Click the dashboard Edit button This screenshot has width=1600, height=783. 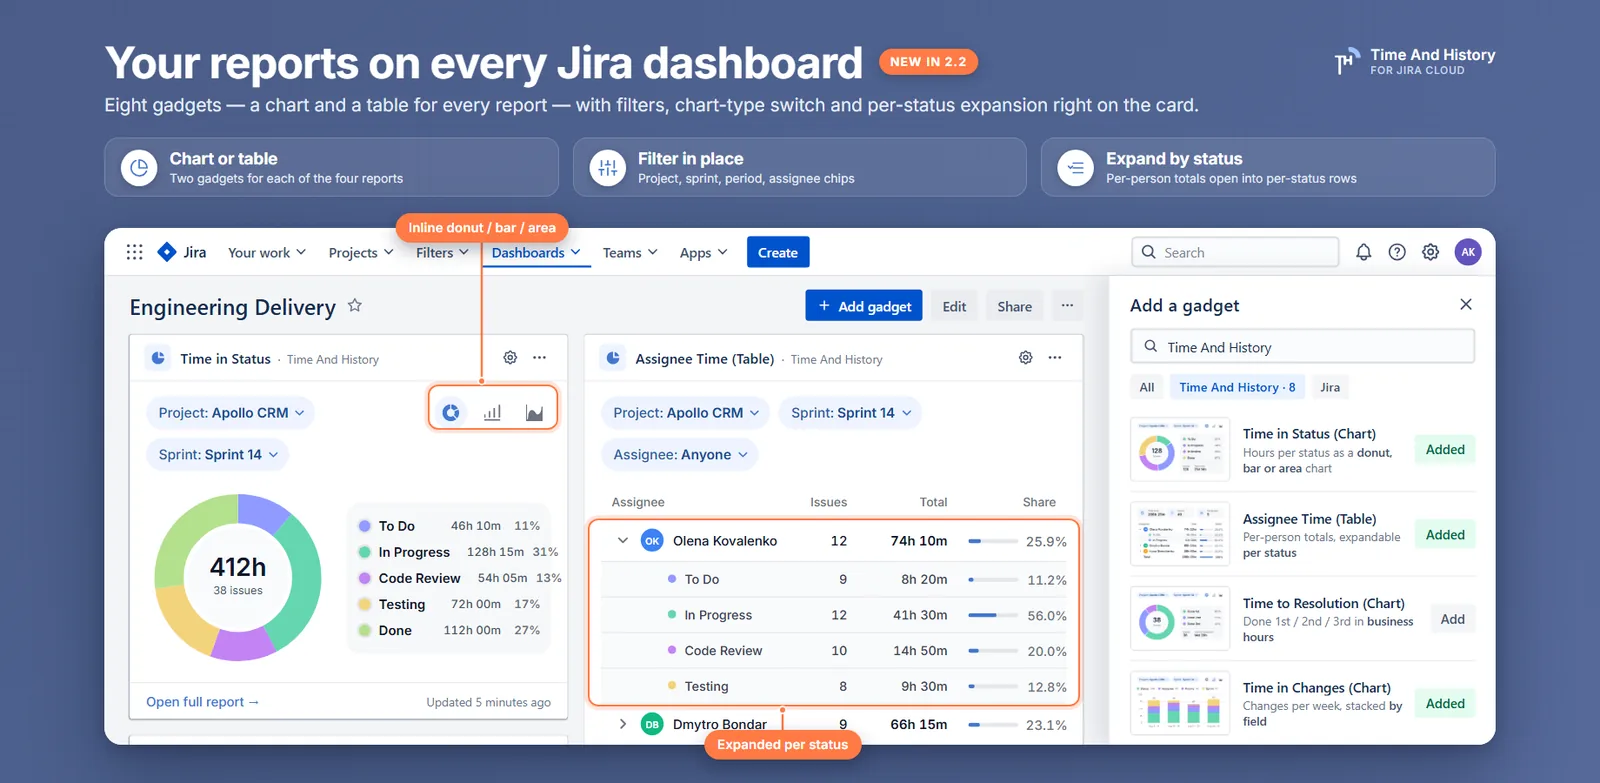[x=954, y=306]
